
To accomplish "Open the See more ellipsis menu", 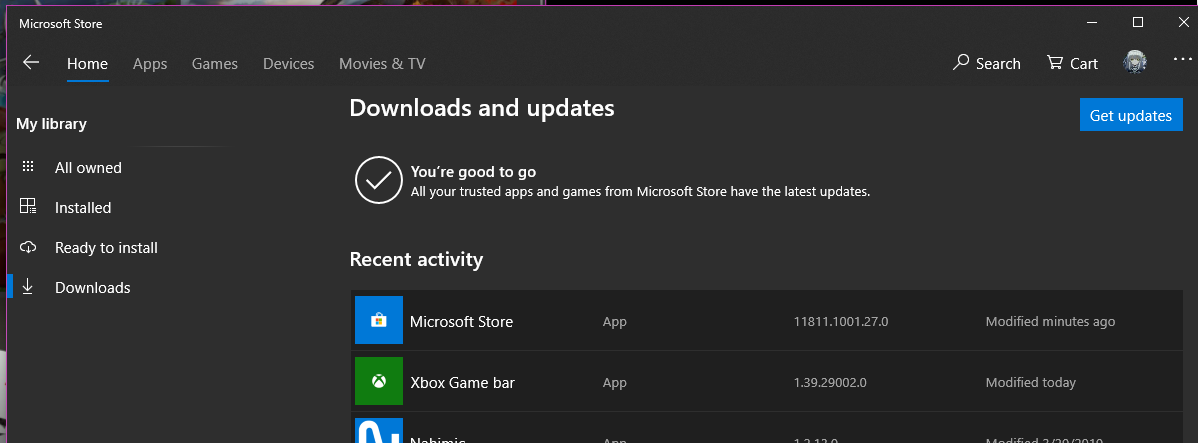I will pyautogui.click(x=1181, y=59).
